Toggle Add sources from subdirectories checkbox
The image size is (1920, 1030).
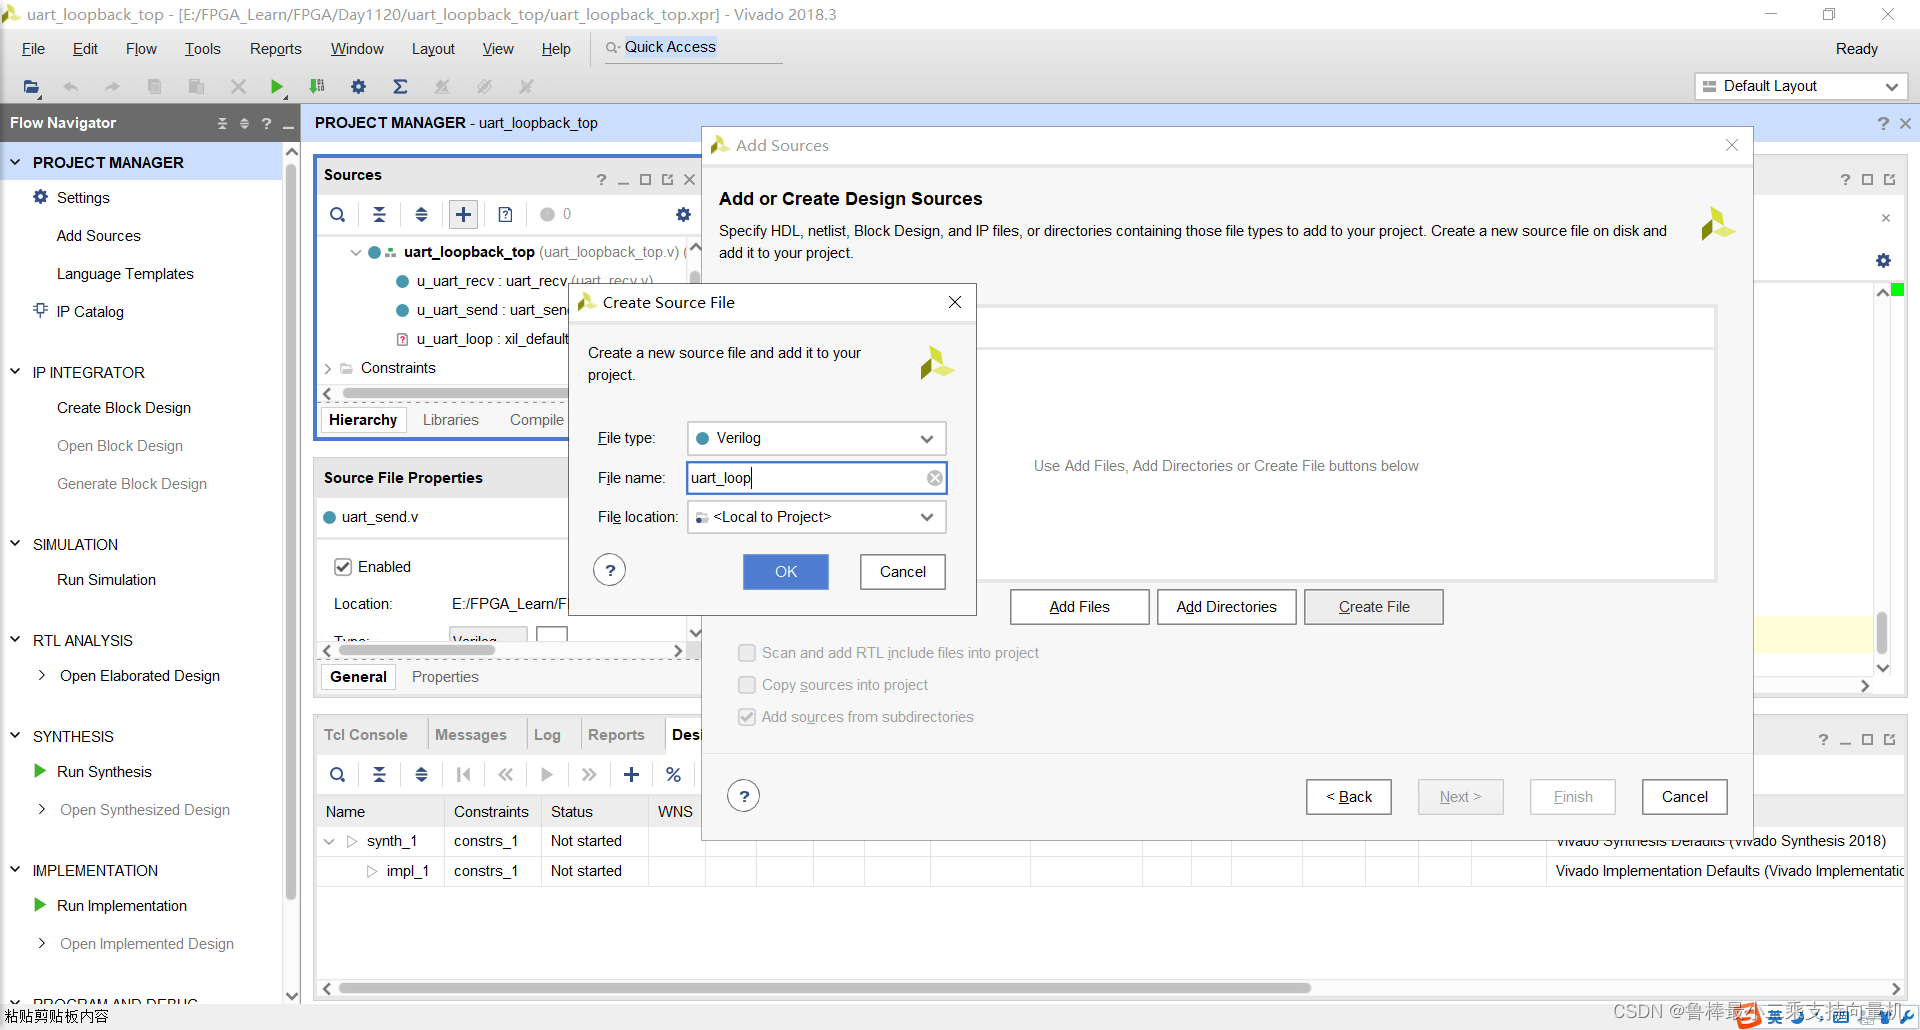coord(746,717)
